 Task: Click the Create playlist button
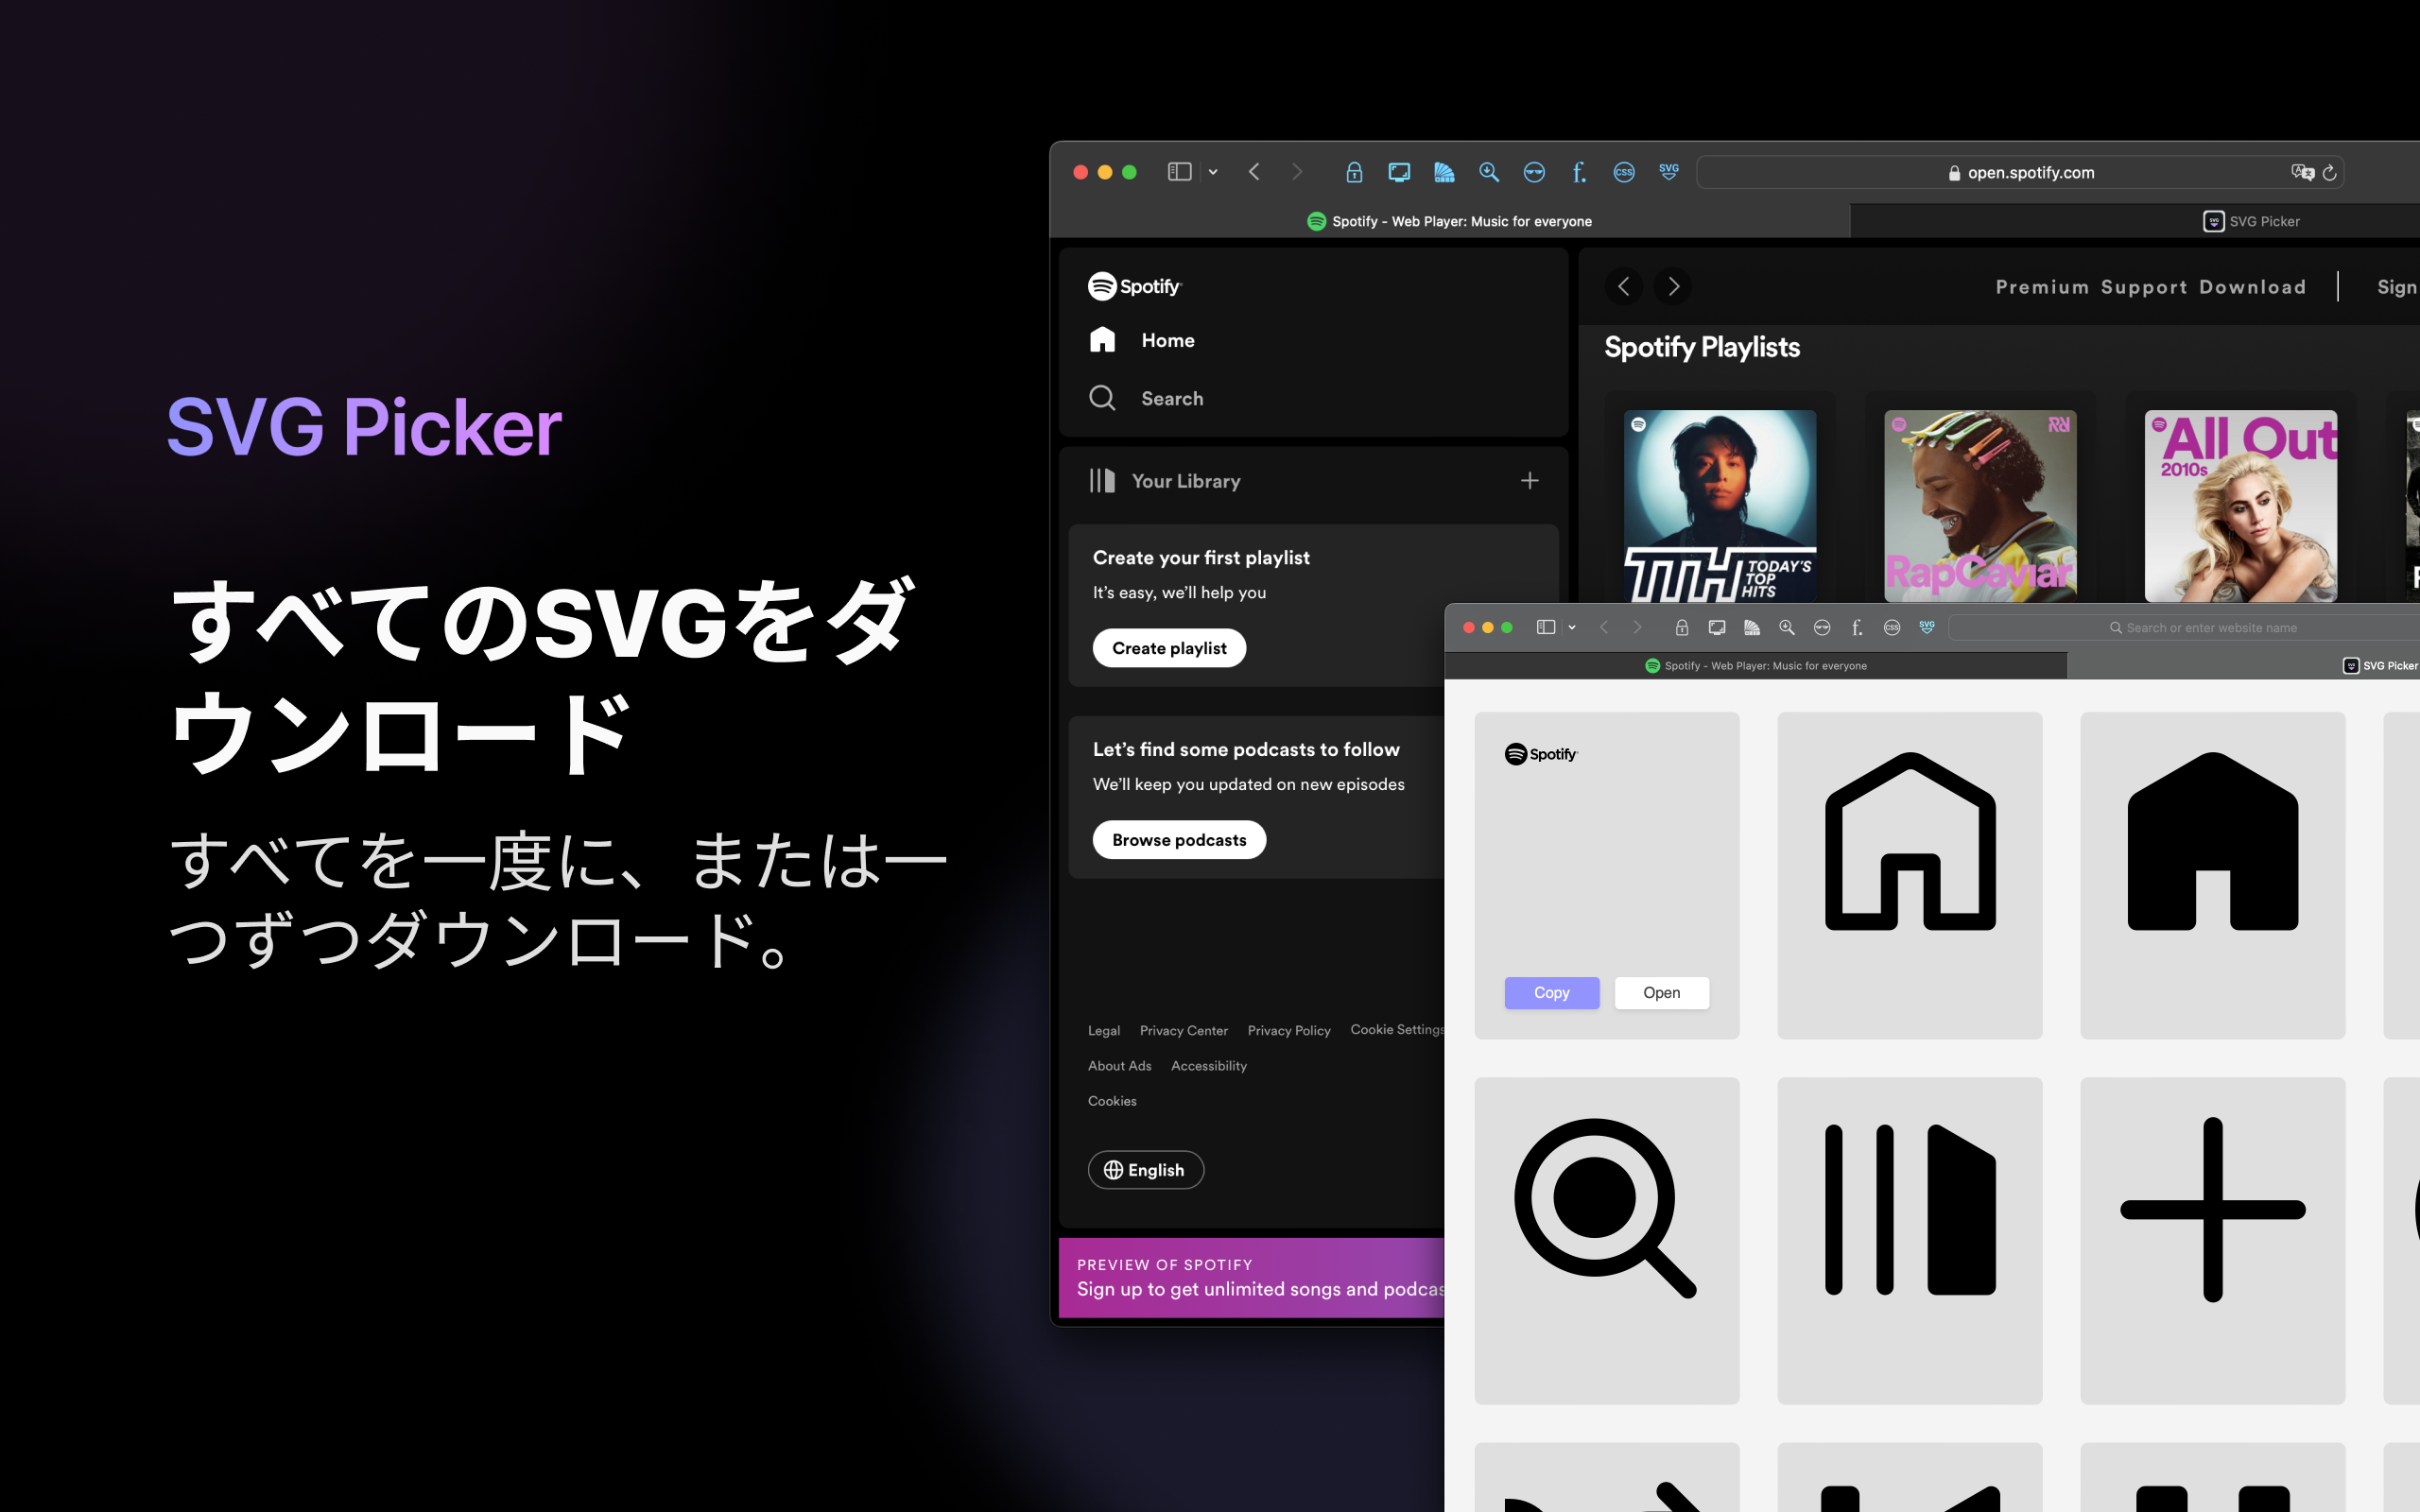point(1169,648)
